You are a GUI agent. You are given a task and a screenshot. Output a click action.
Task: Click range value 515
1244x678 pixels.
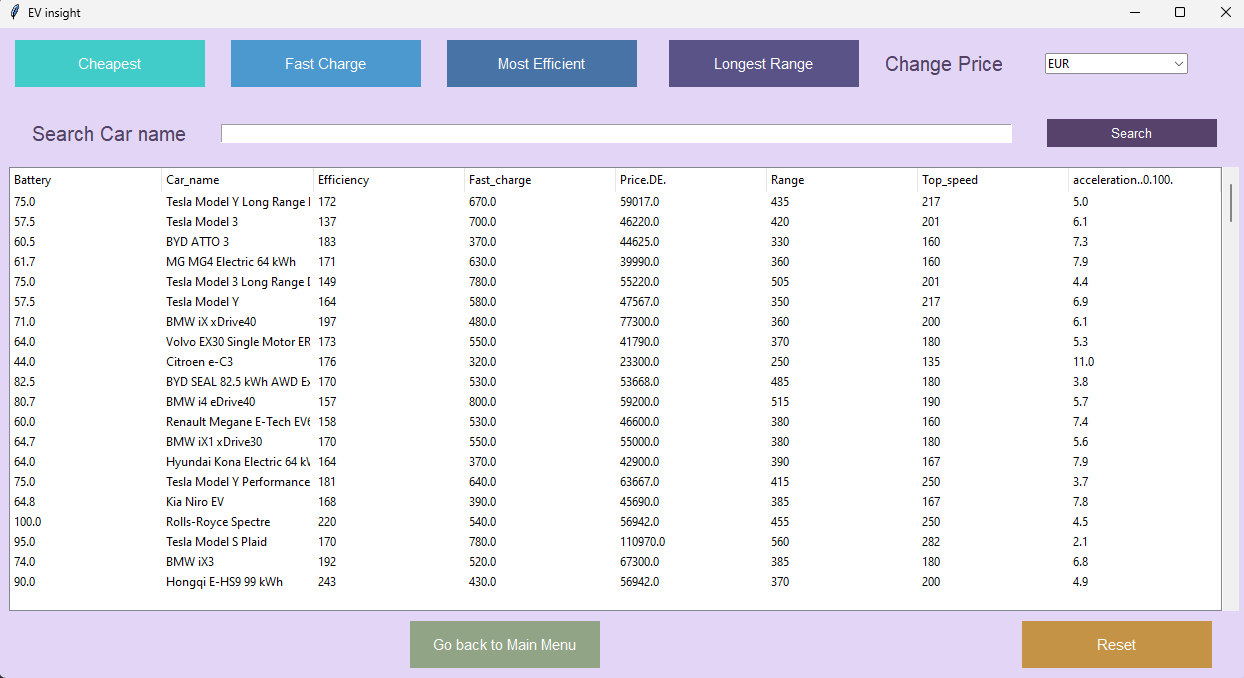coord(780,402)
